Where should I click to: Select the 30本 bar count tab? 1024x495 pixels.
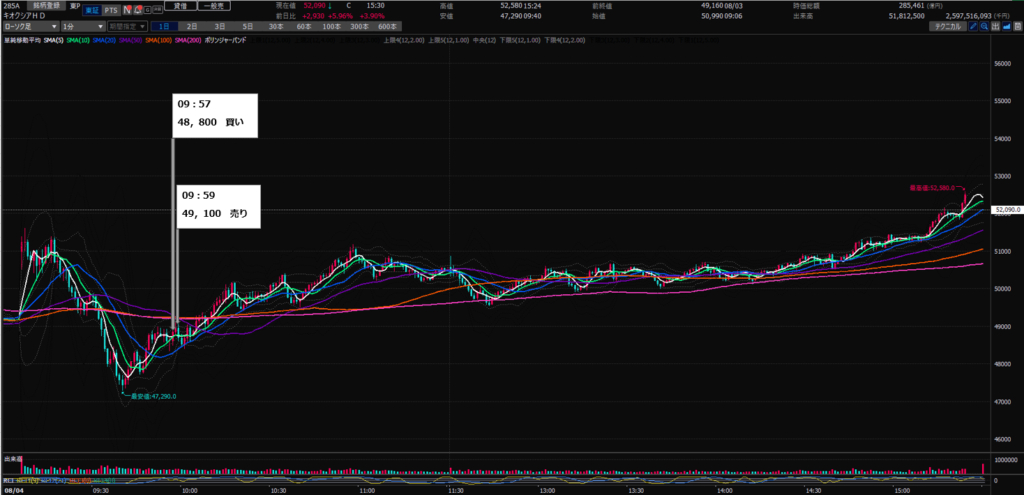(276, 26)
